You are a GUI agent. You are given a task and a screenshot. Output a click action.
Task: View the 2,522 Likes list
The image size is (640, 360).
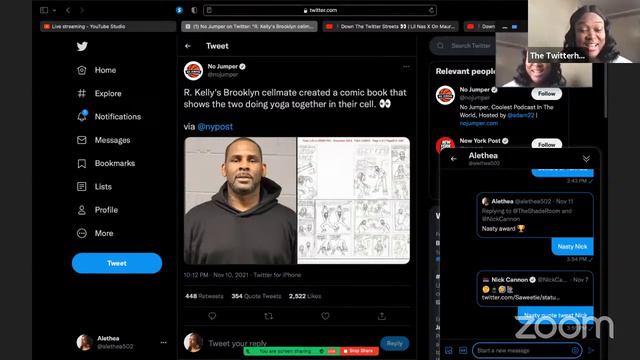pos(305,296)
